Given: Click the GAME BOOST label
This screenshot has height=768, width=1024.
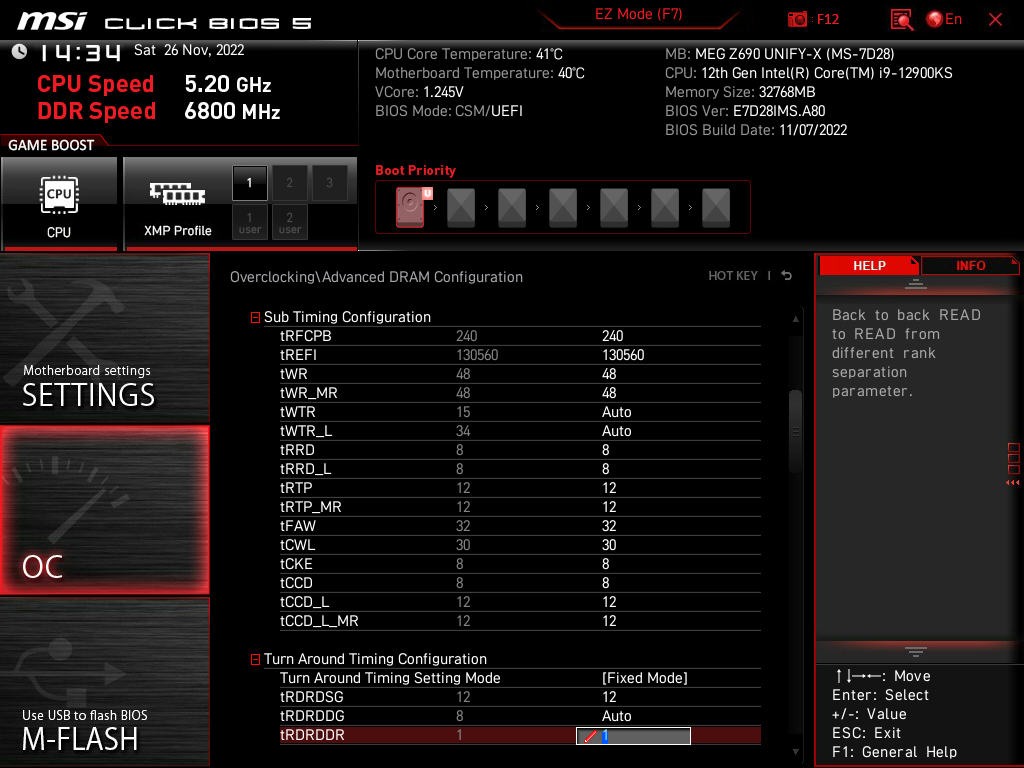Looking at the screenshot, I should (x=51, y=145).
